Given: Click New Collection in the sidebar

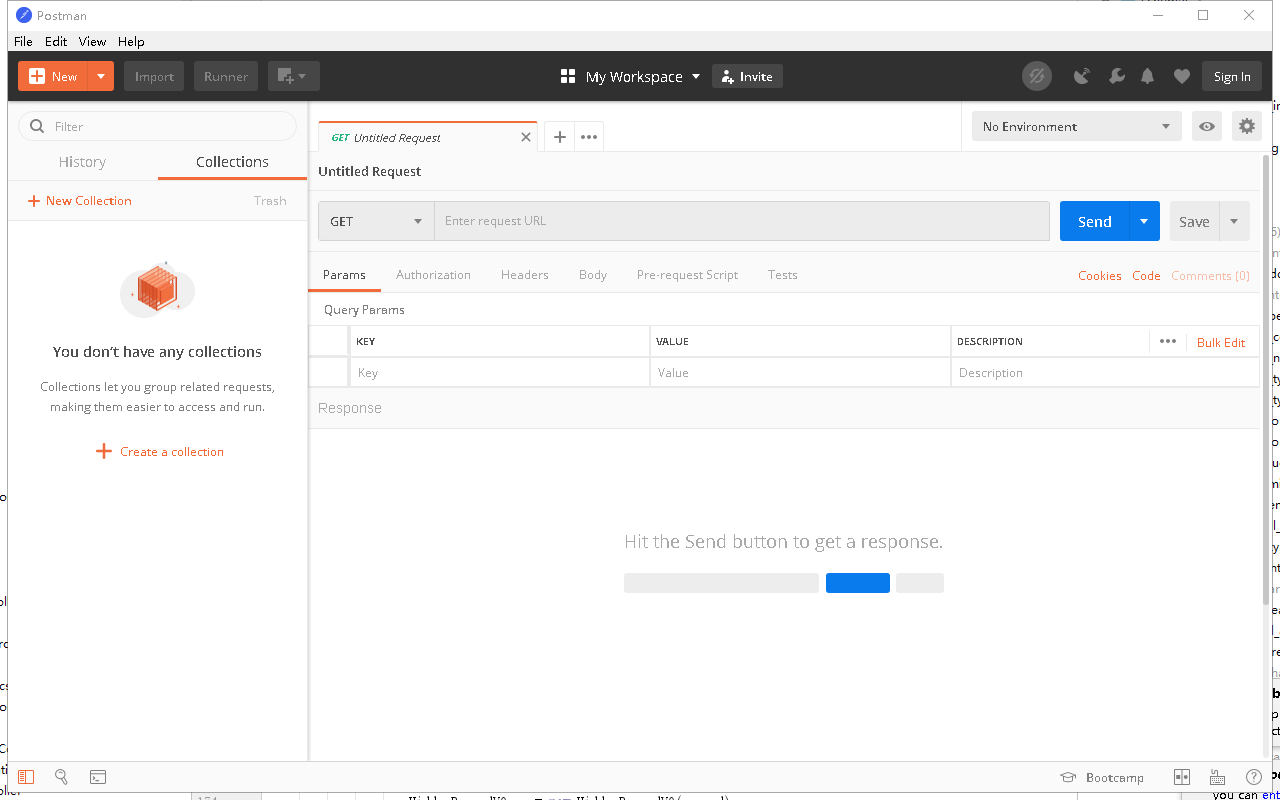Looking at the screenshot, I should pos(80,201).
